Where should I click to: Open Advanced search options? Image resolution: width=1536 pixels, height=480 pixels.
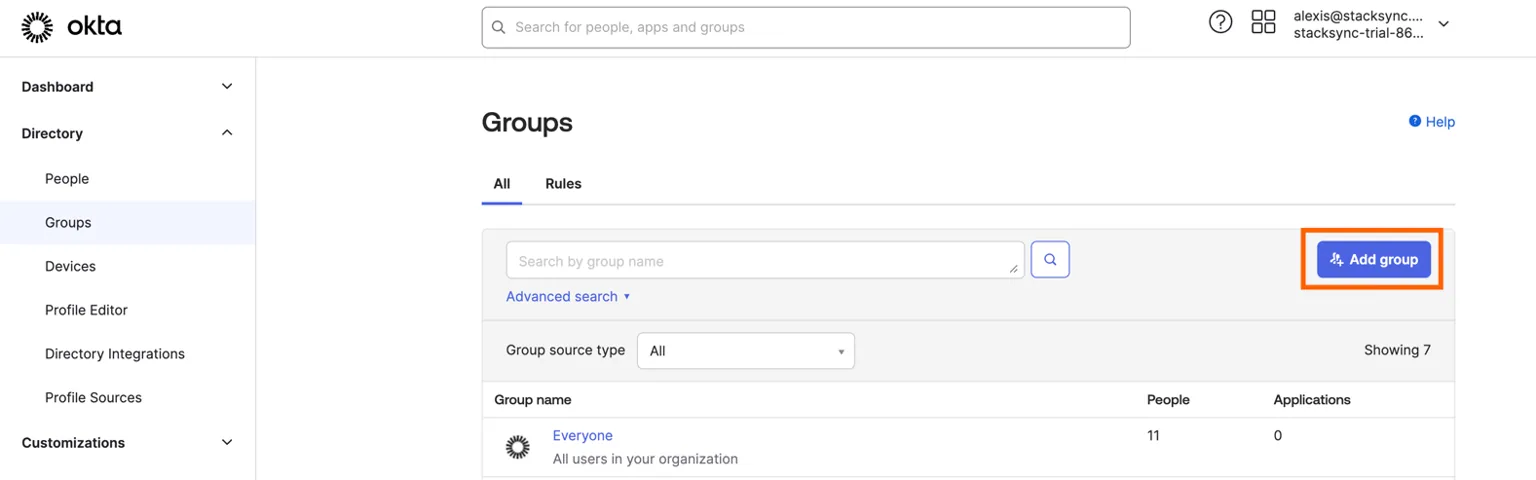click(x=568, y=296)
